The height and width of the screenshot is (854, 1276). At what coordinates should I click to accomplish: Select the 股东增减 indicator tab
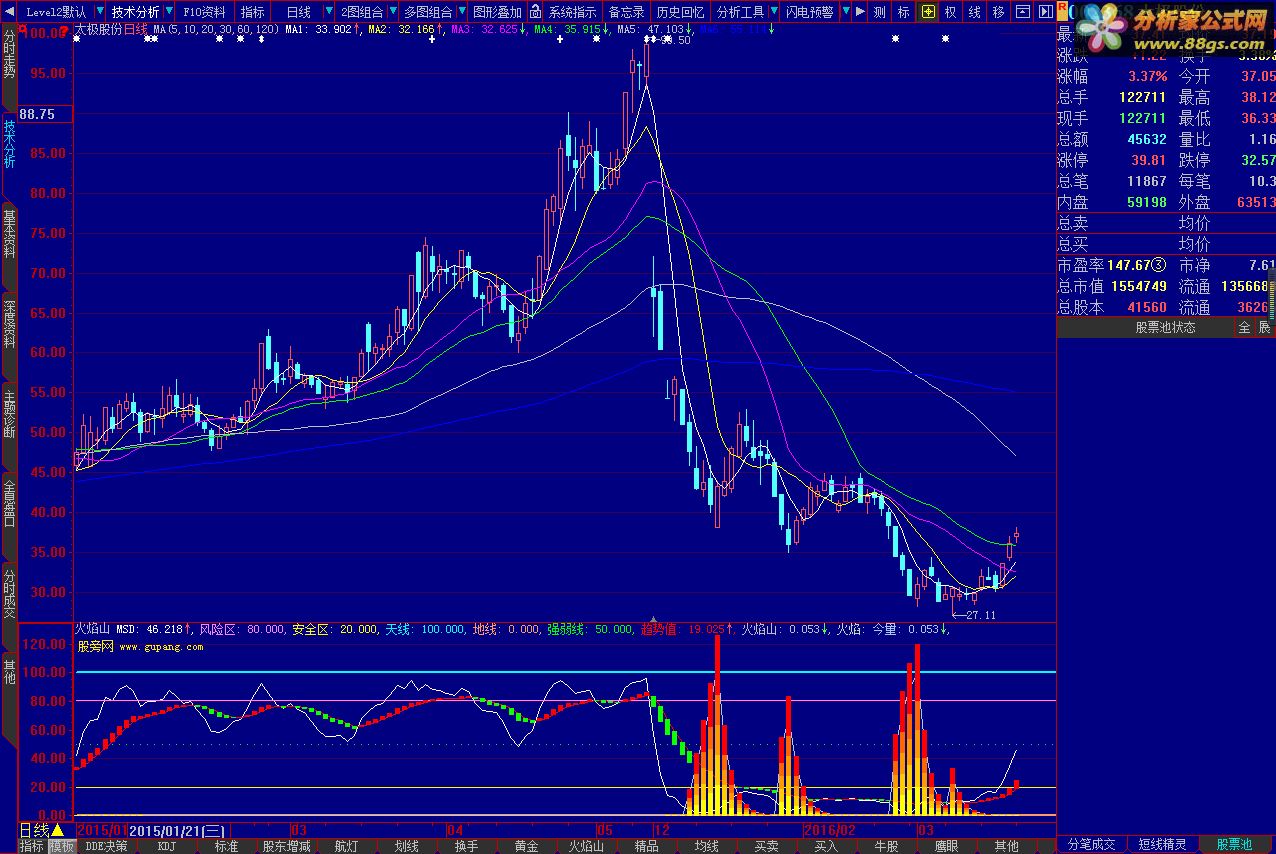[286, 845]
